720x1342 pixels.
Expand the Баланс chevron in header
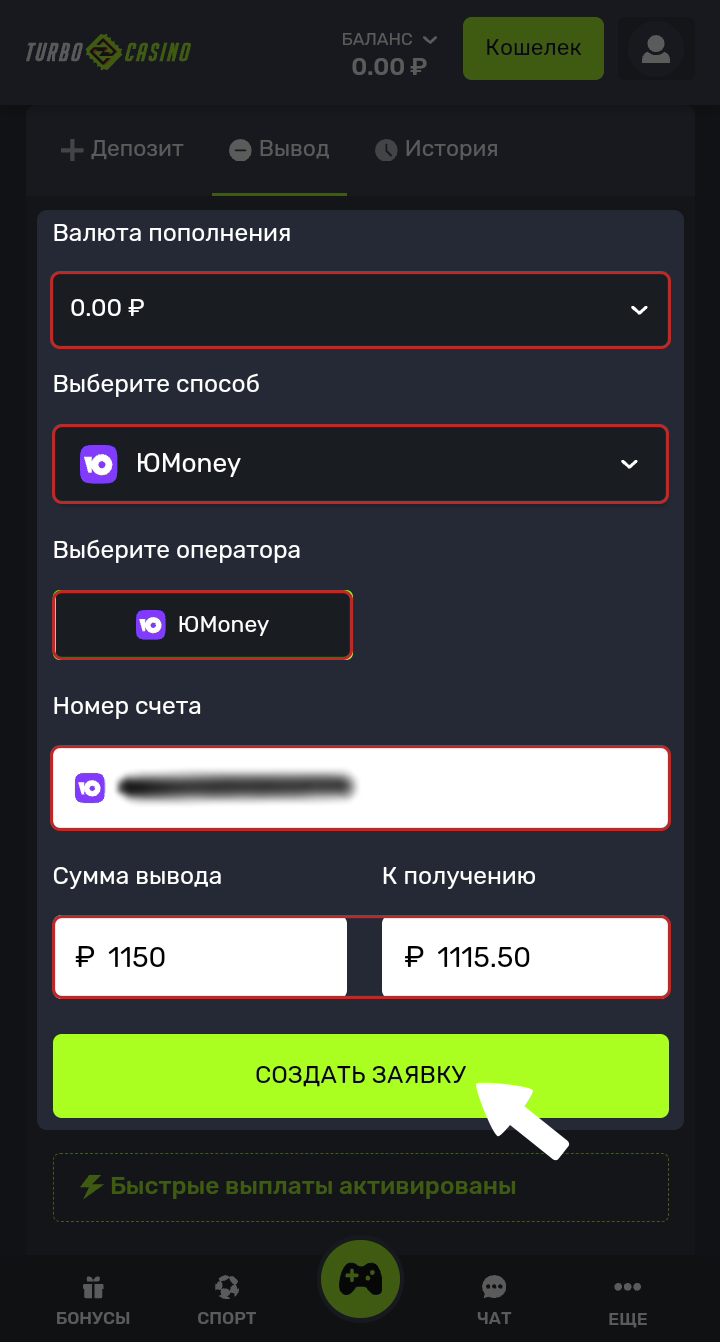pos(430,40)
